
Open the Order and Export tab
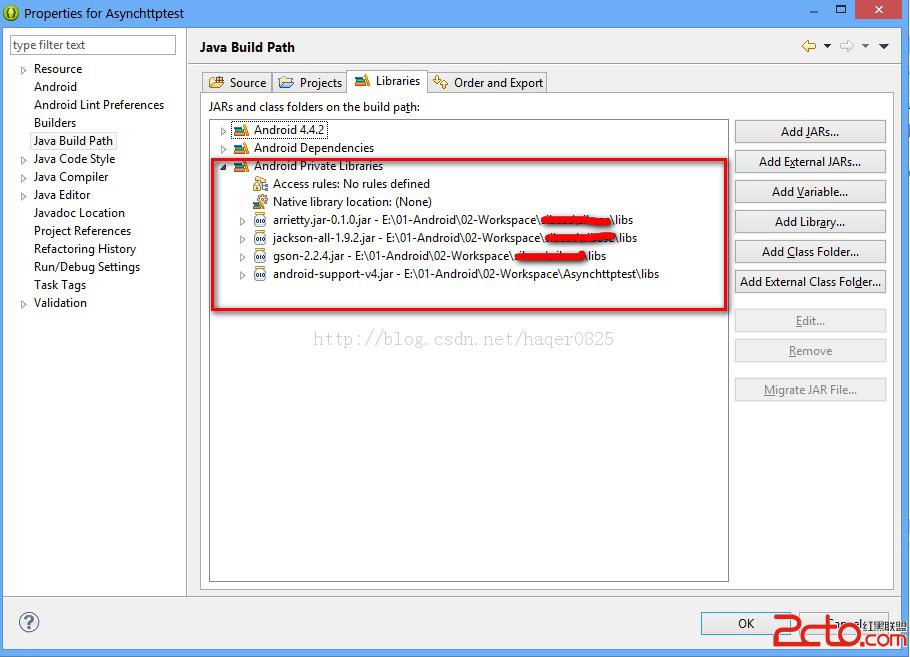(488, 82)
